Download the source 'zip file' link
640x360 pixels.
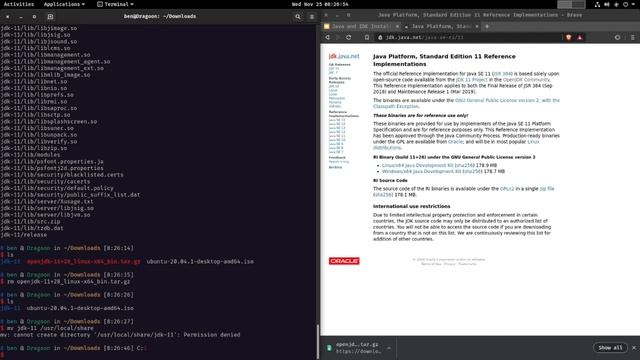(547, 189)
